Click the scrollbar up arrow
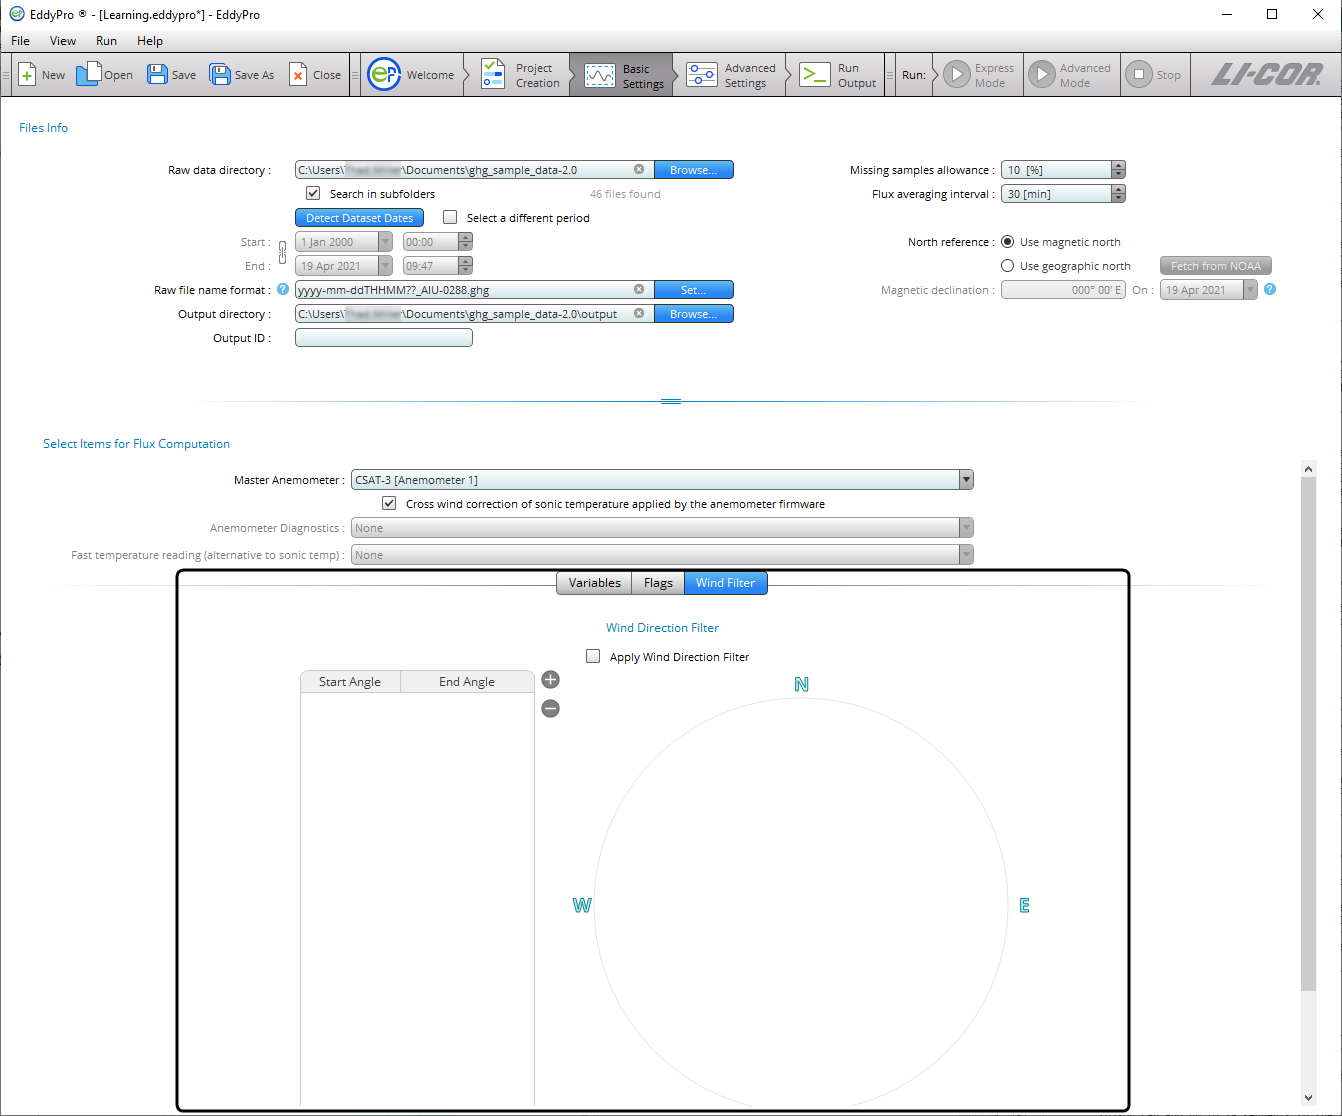The image size is (1342, 1116). (1308, 469)
